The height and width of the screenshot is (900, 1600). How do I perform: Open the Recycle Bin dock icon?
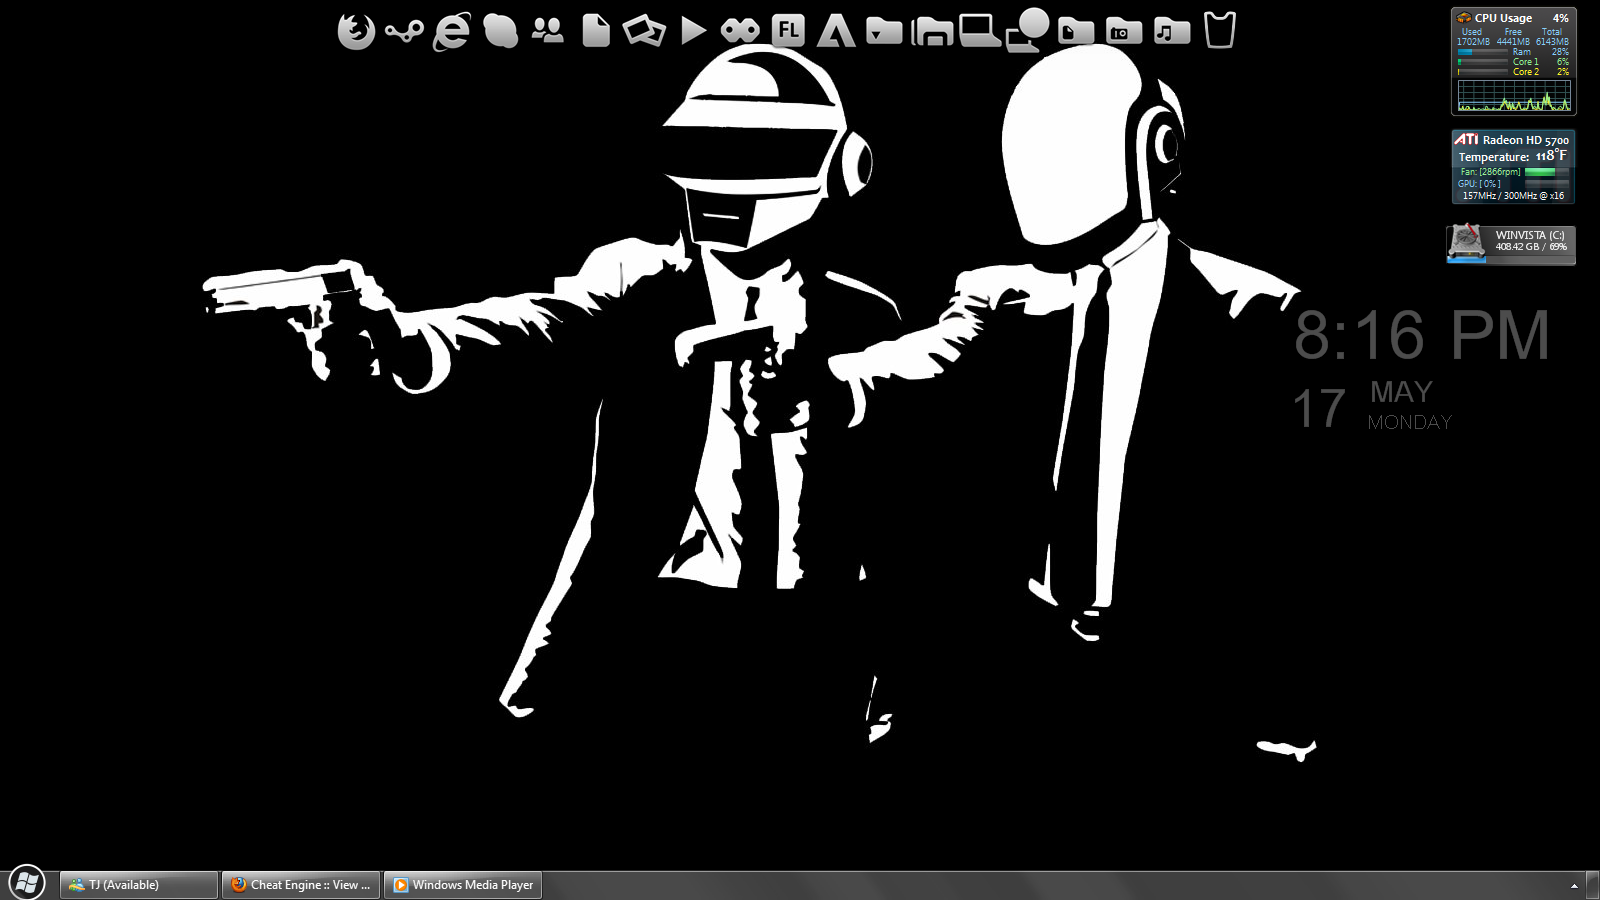click(x=1220, y=30)
